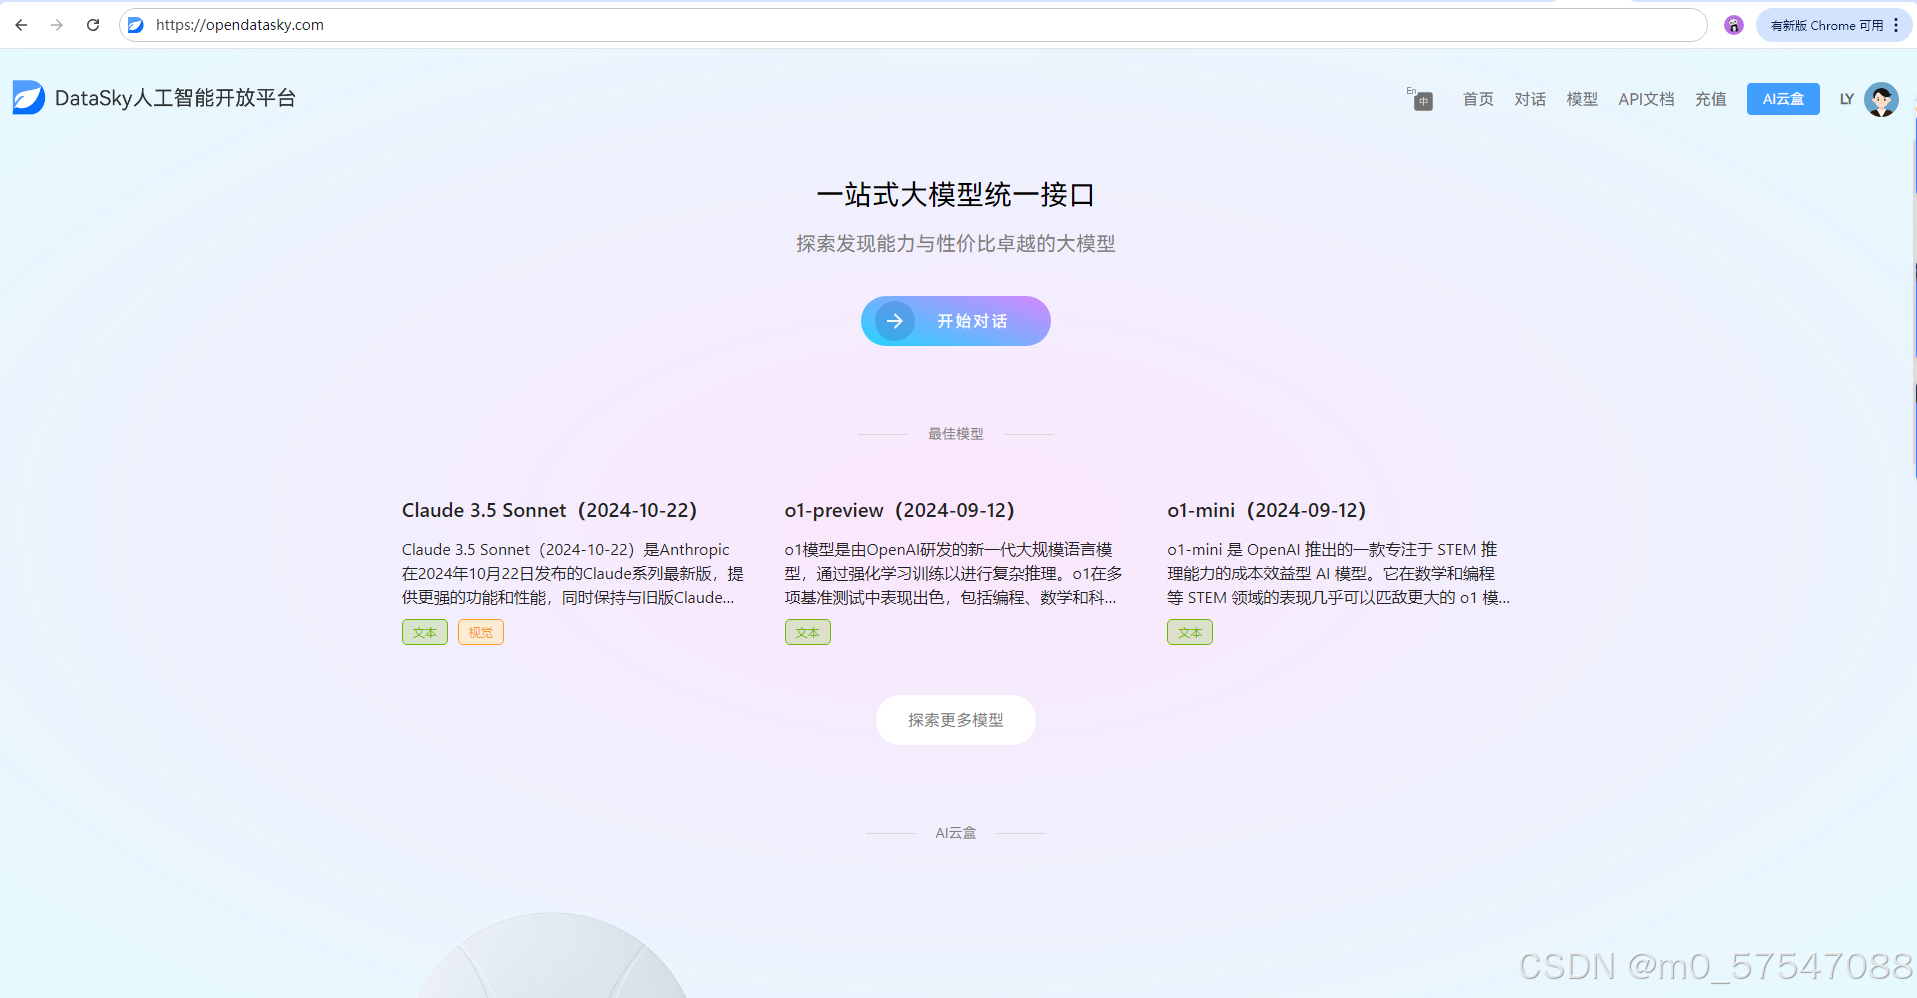Click the browser back arrow

coord(21,25)
